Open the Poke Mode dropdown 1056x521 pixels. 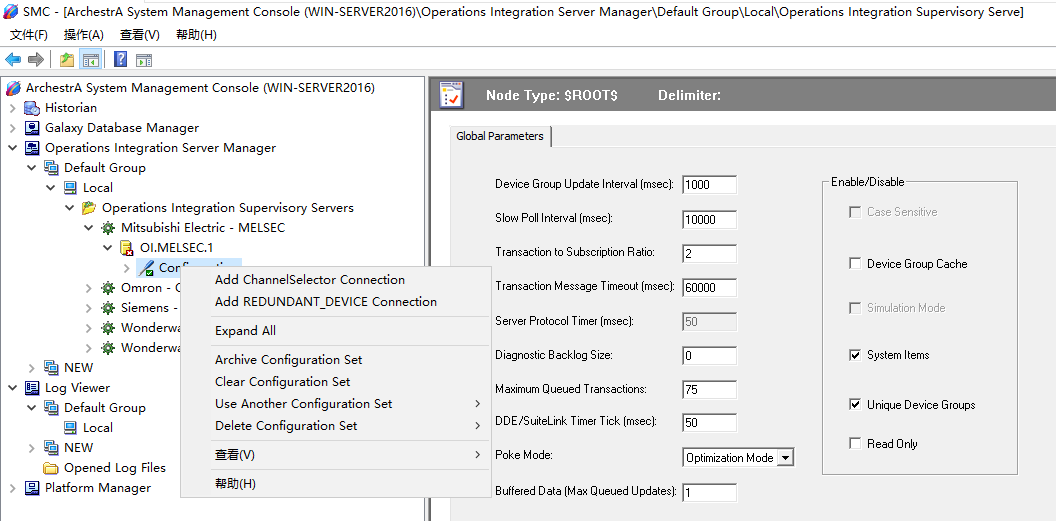pos(785,458)
